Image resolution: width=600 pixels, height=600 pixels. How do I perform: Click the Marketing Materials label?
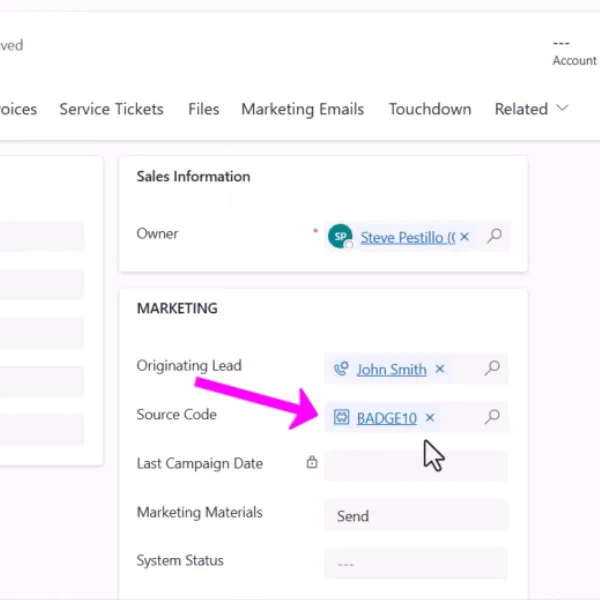click(x=199, y=512)
